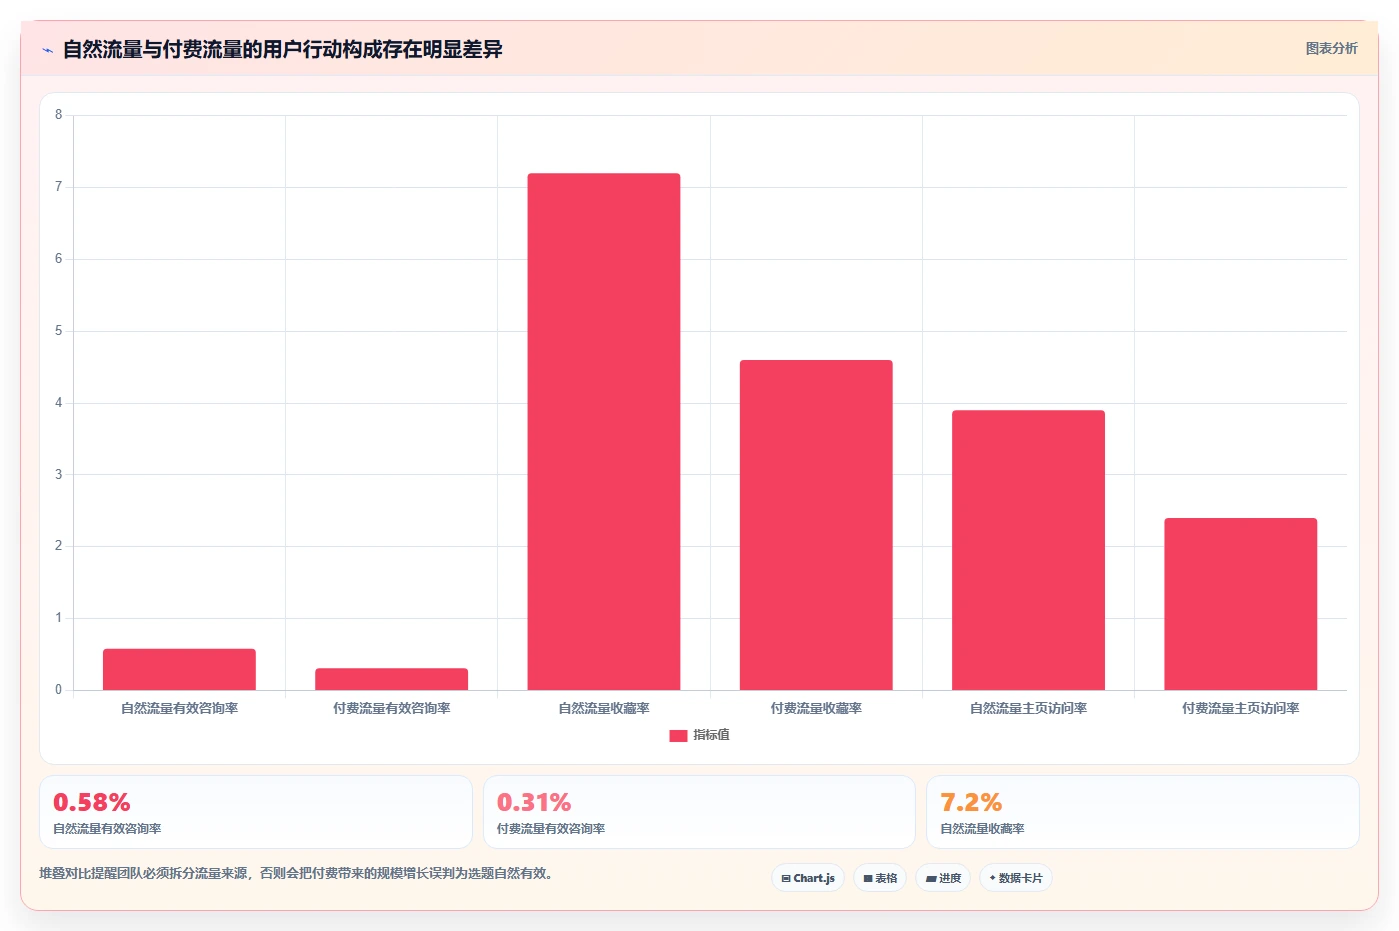1399x931 pixels.
Task: Click the 自然流量有效咨询率 bar in chart
Action: [x=179, y=669]
